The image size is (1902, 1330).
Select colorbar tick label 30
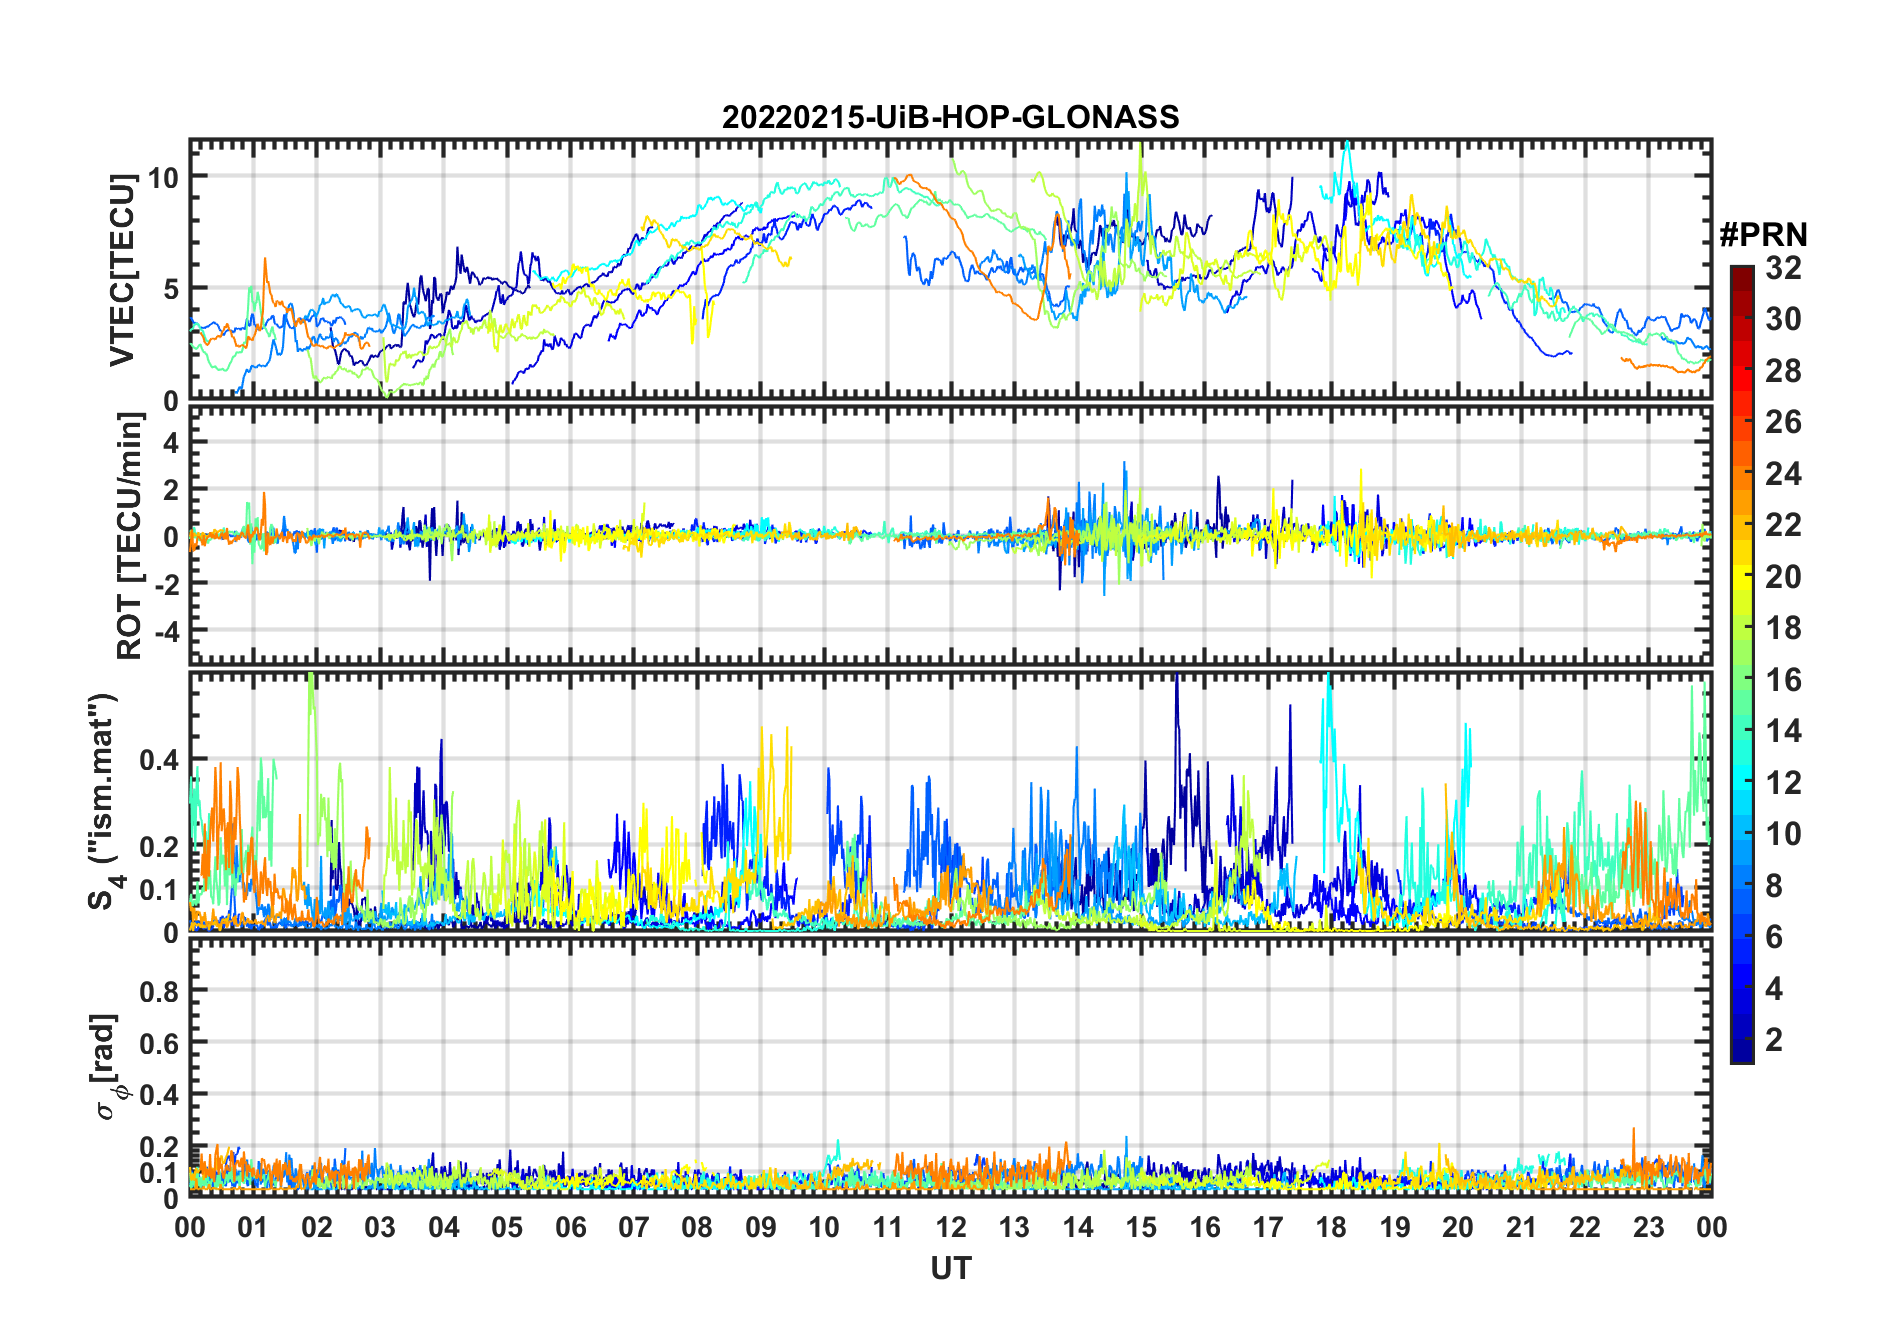tap(1783, 319)
